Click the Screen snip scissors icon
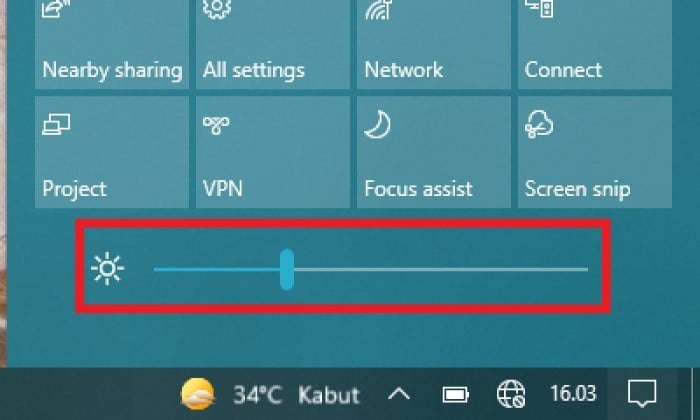700x420 pixels. pos(539,125)
